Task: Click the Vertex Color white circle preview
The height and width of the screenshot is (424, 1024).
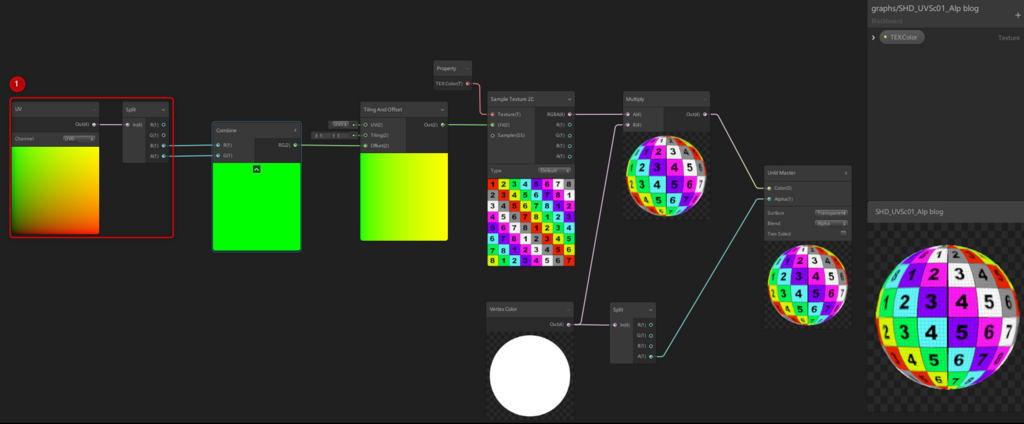Action: pyautogui.click(x=530, y=376)
